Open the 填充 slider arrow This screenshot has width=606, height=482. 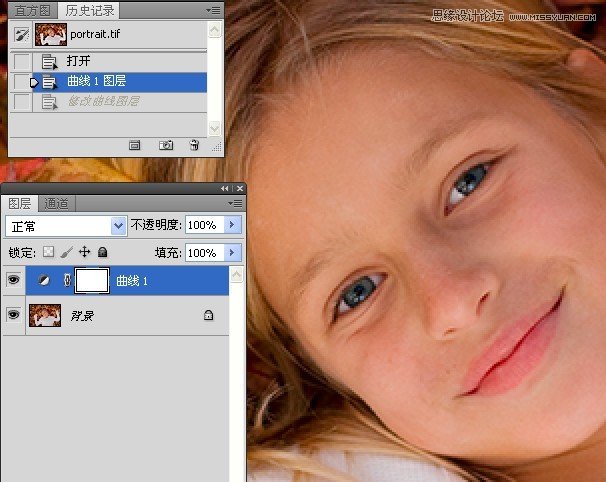click(233, 253)
